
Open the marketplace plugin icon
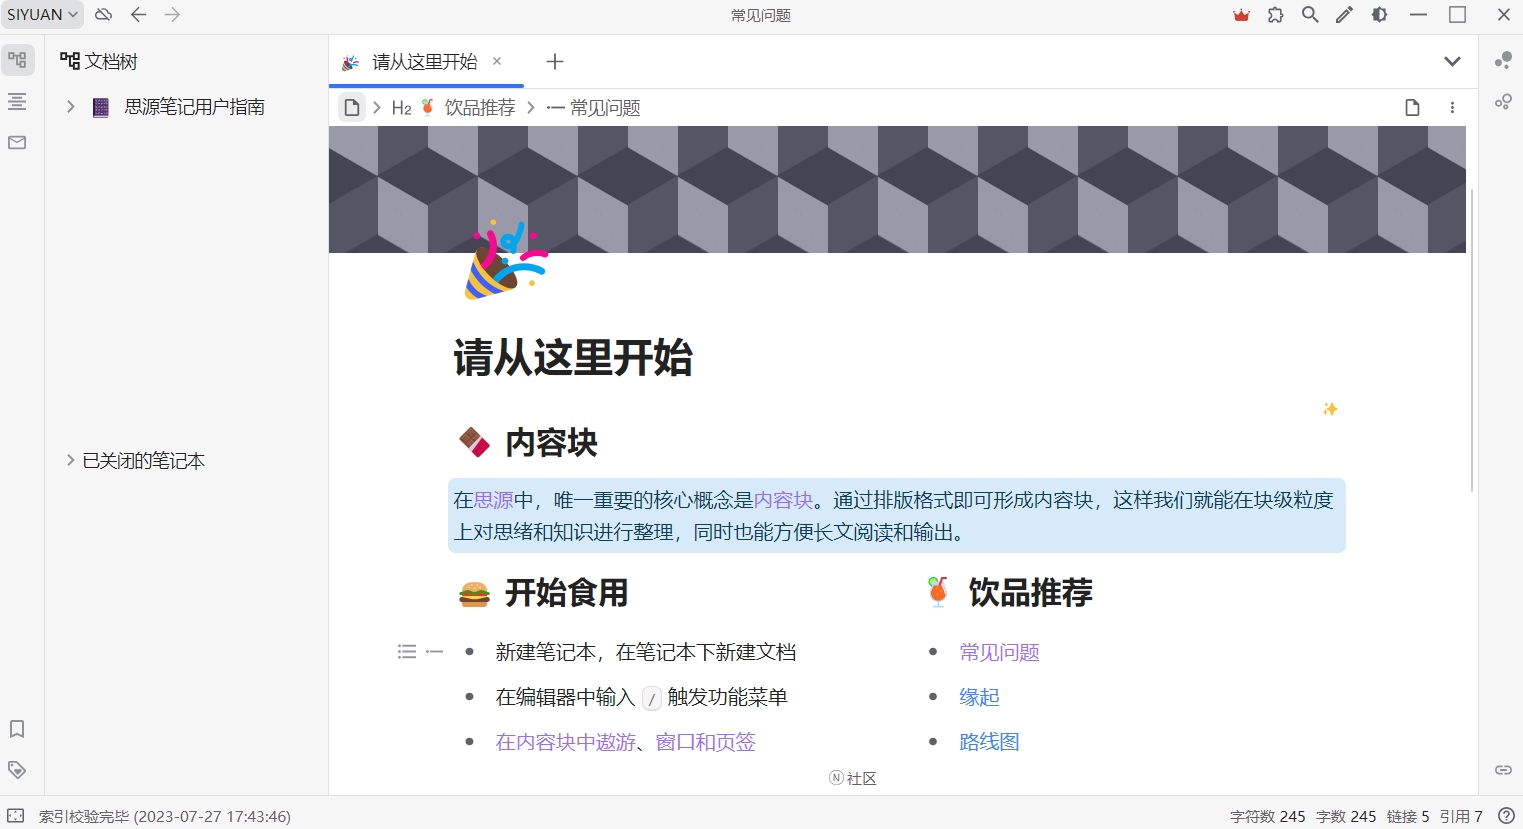point(1275,15)
